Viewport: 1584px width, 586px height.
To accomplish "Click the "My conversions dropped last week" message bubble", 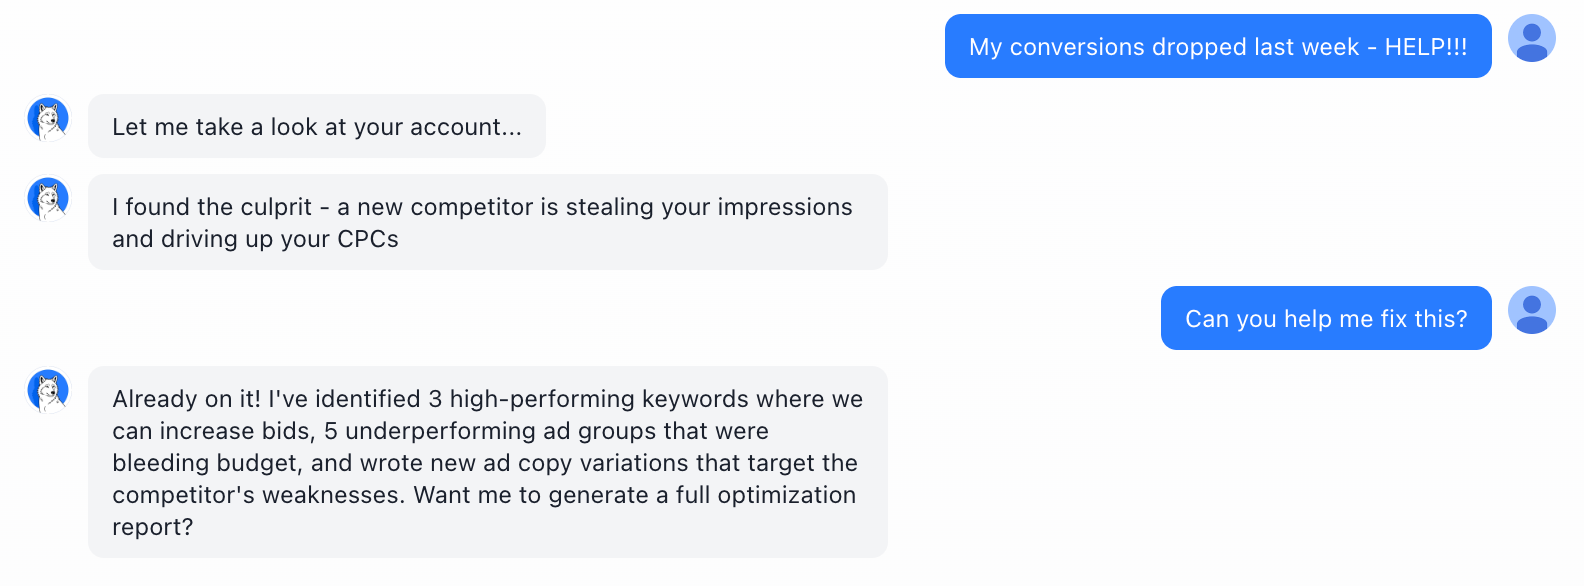I will click(x=1217, y=46).
